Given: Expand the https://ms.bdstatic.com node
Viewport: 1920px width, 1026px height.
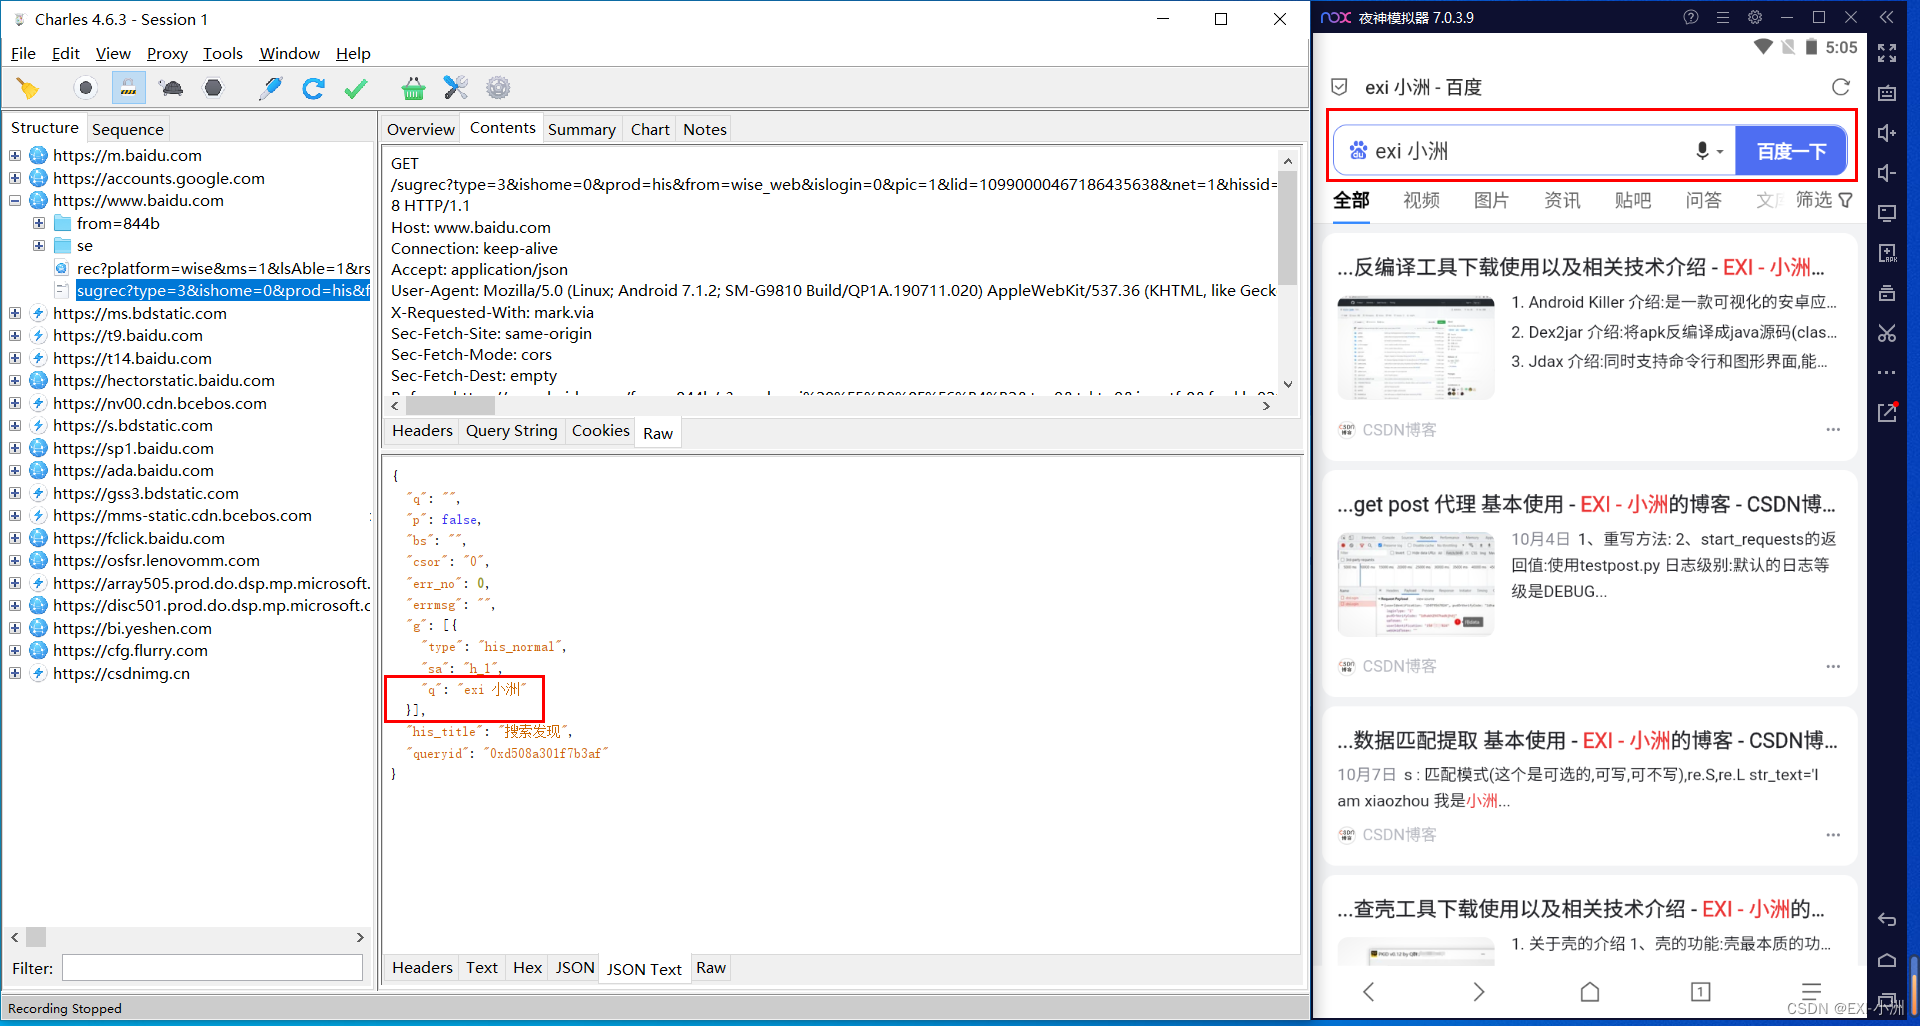Looking at the screenshot, I should pos(15,313).
